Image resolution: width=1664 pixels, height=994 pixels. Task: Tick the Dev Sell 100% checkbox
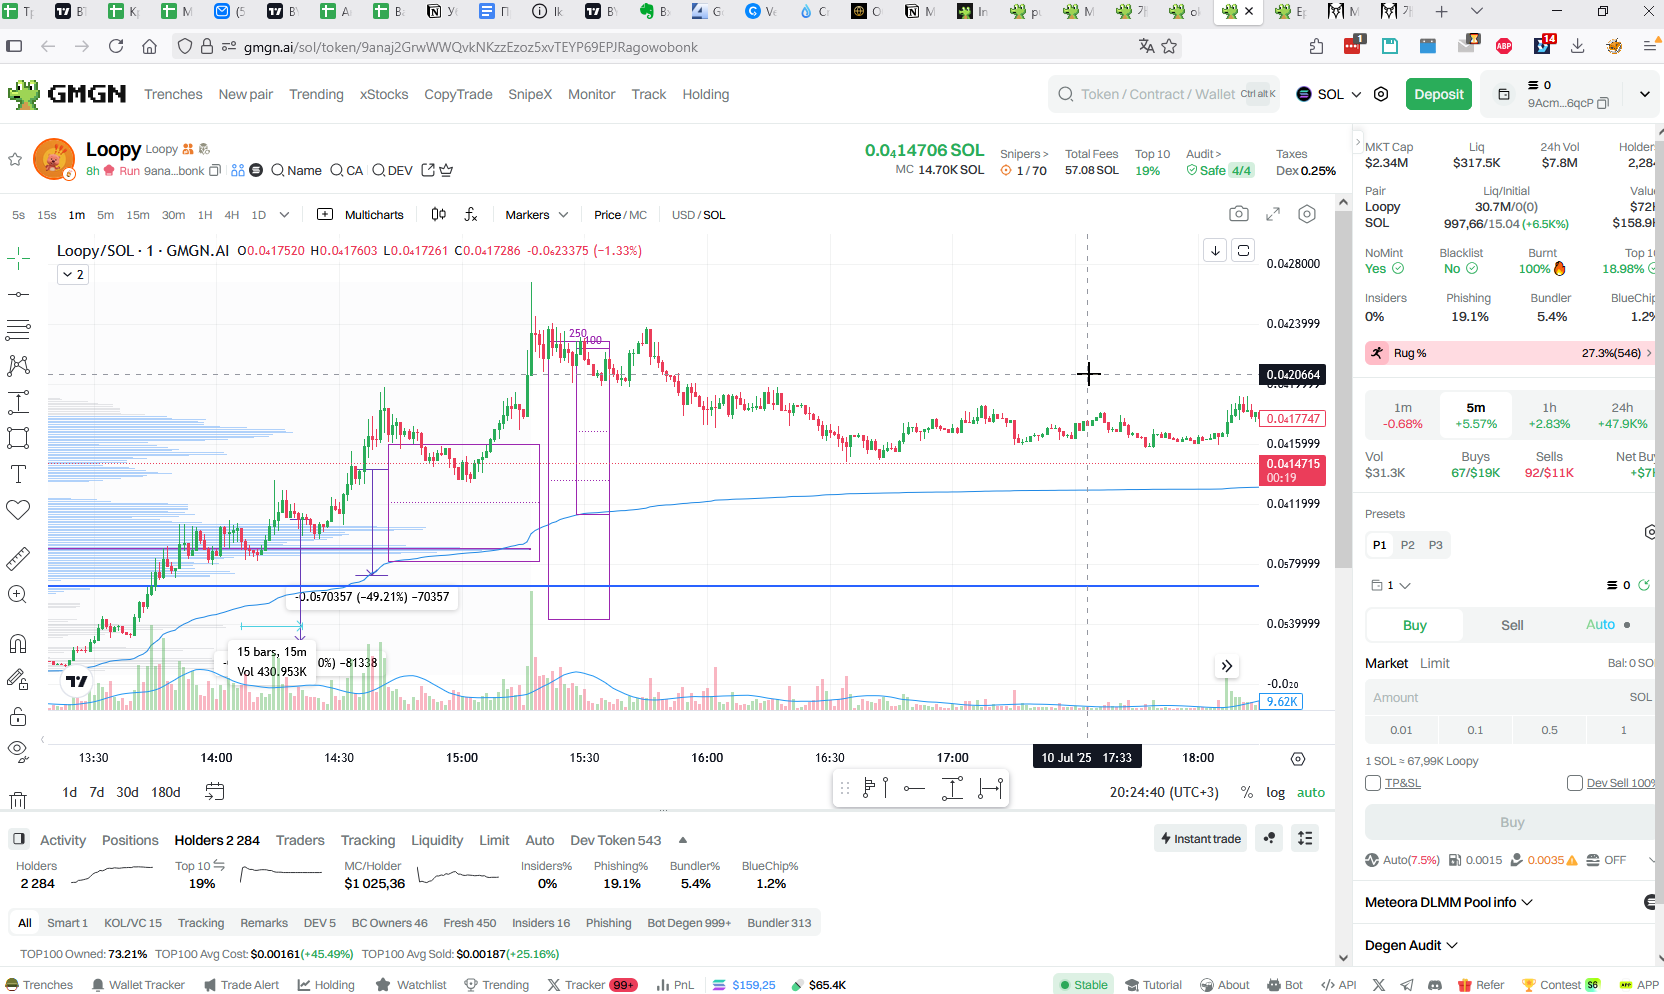[x=1575, y=783]
